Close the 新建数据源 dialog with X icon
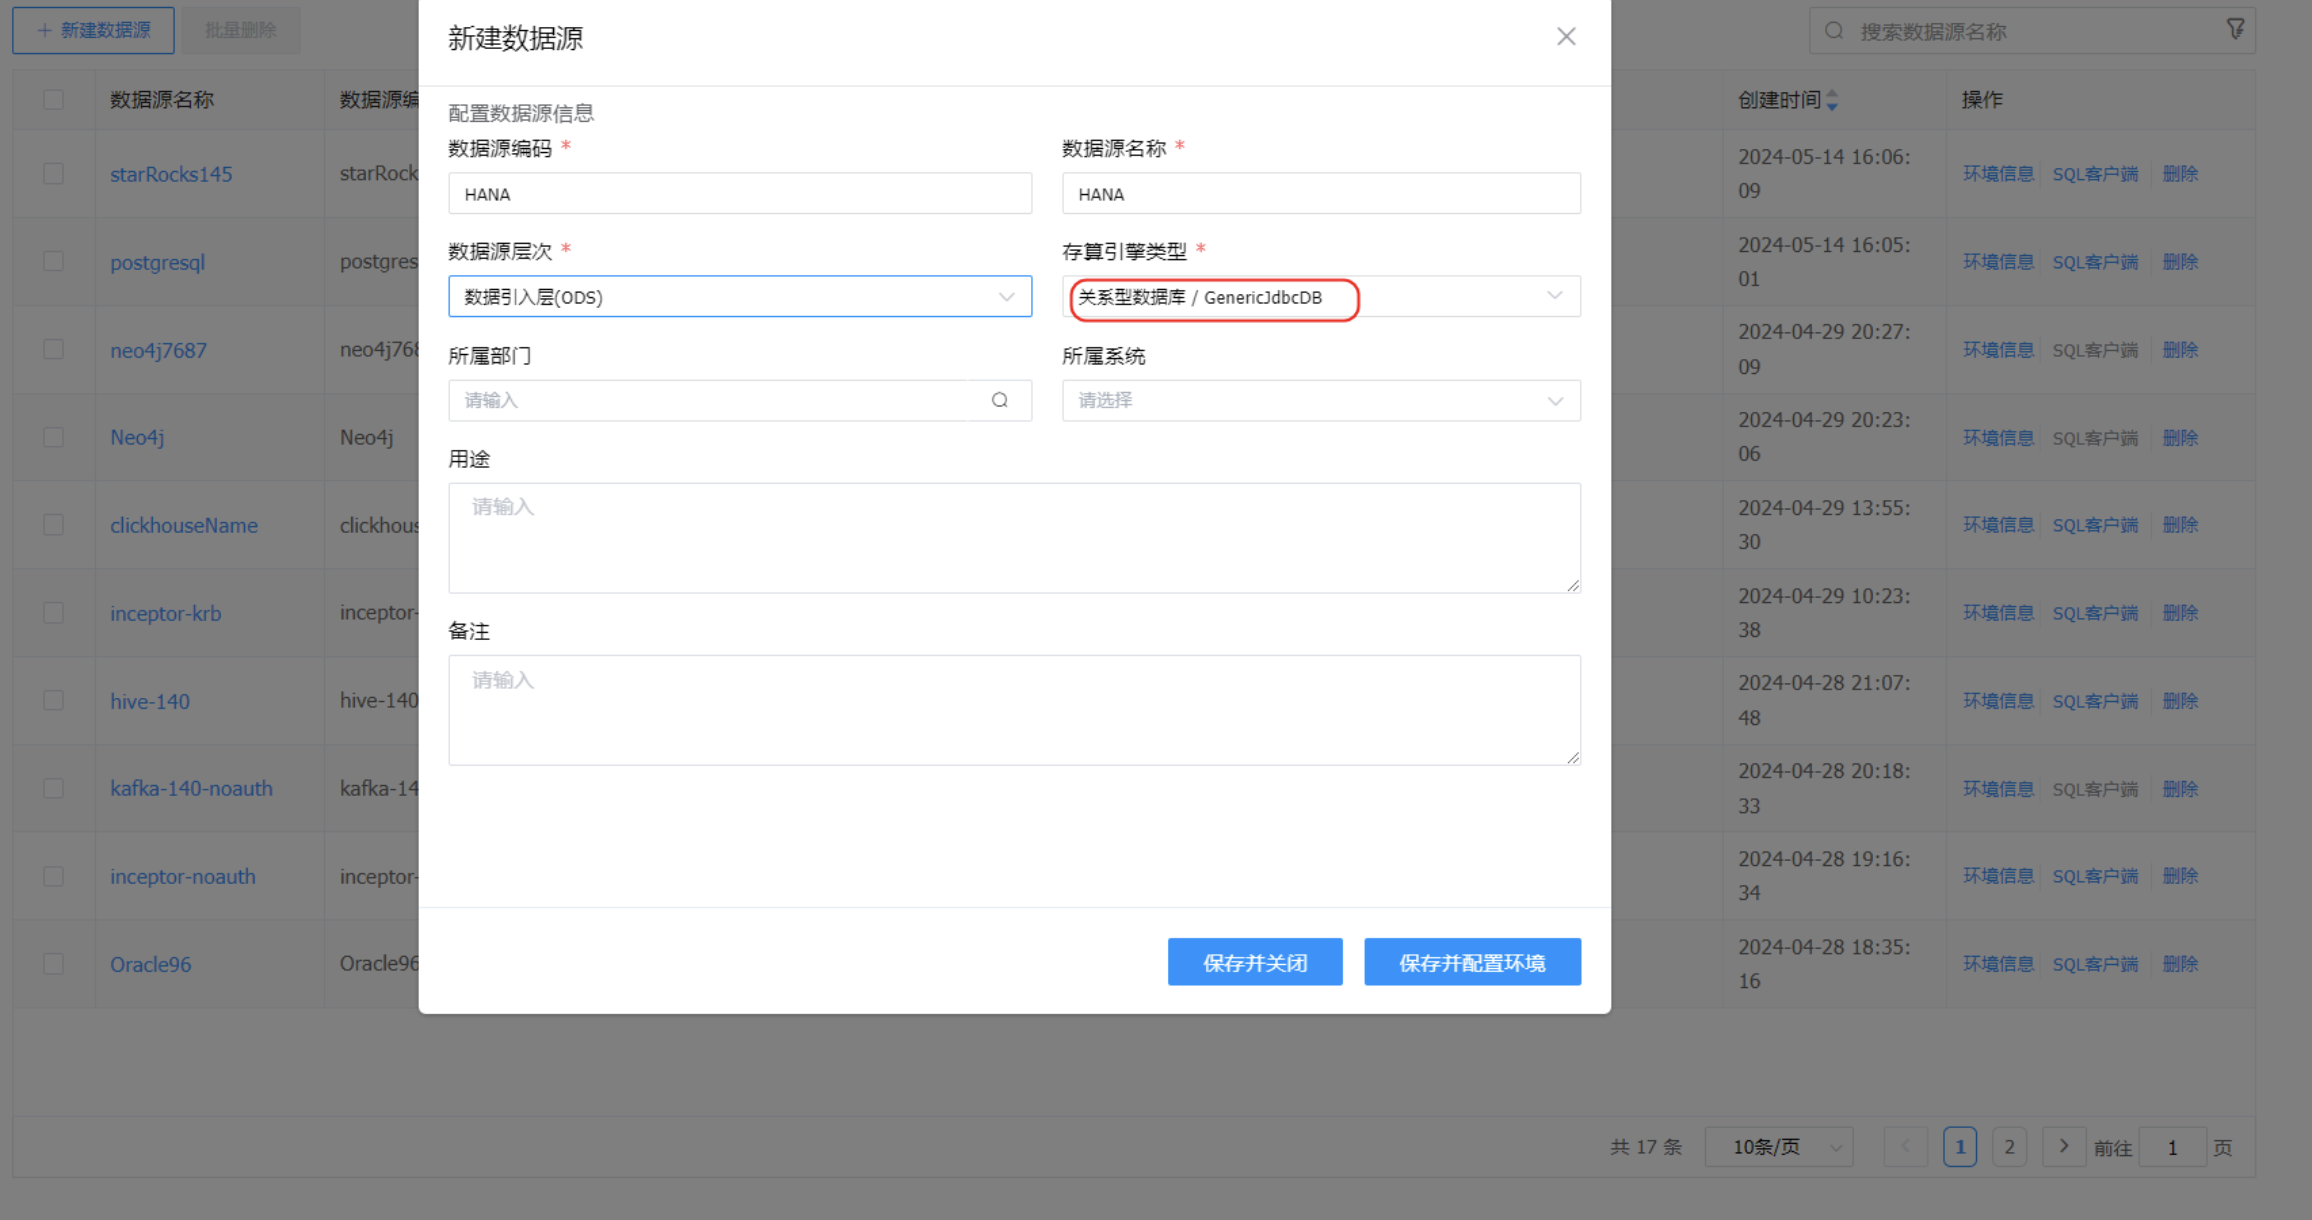The height and width of the screenshot is (1220, 2312). point(1566,37)
